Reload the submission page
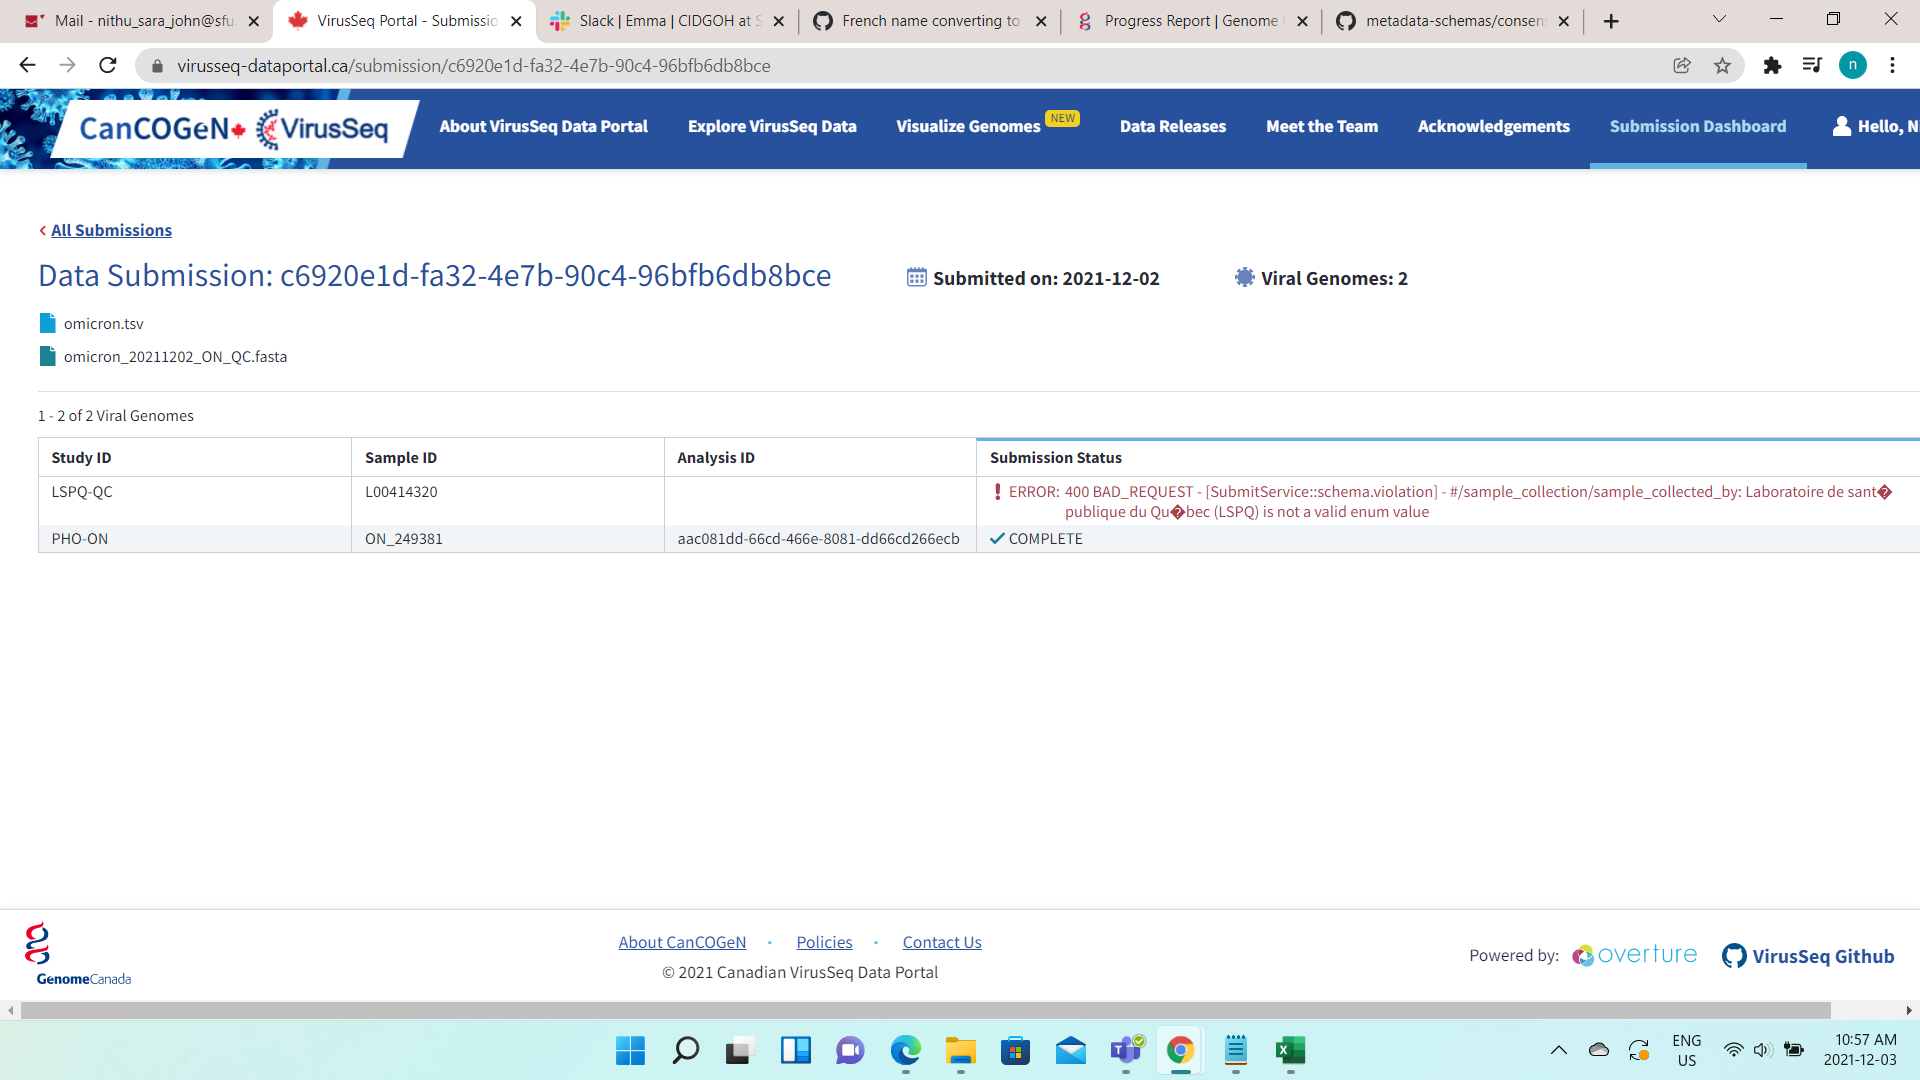Viewport: 1920px width, 1080px height. pos(108,65)
